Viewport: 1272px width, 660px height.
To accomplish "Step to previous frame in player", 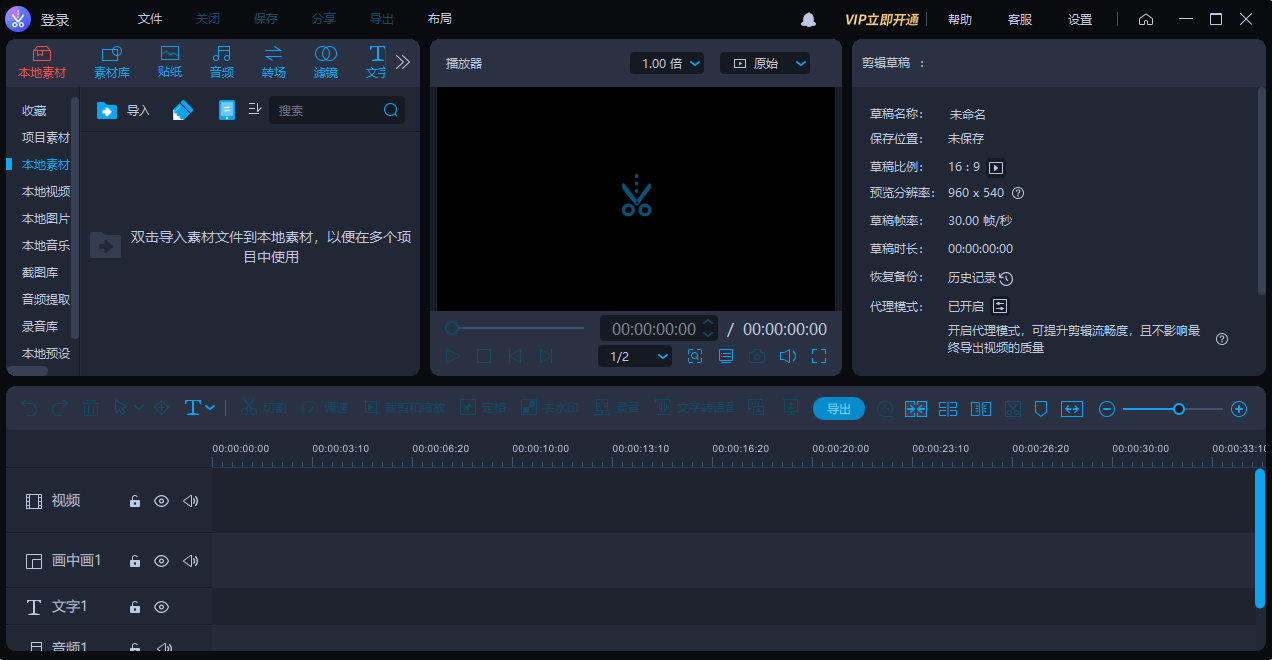I will click(515, 356).
